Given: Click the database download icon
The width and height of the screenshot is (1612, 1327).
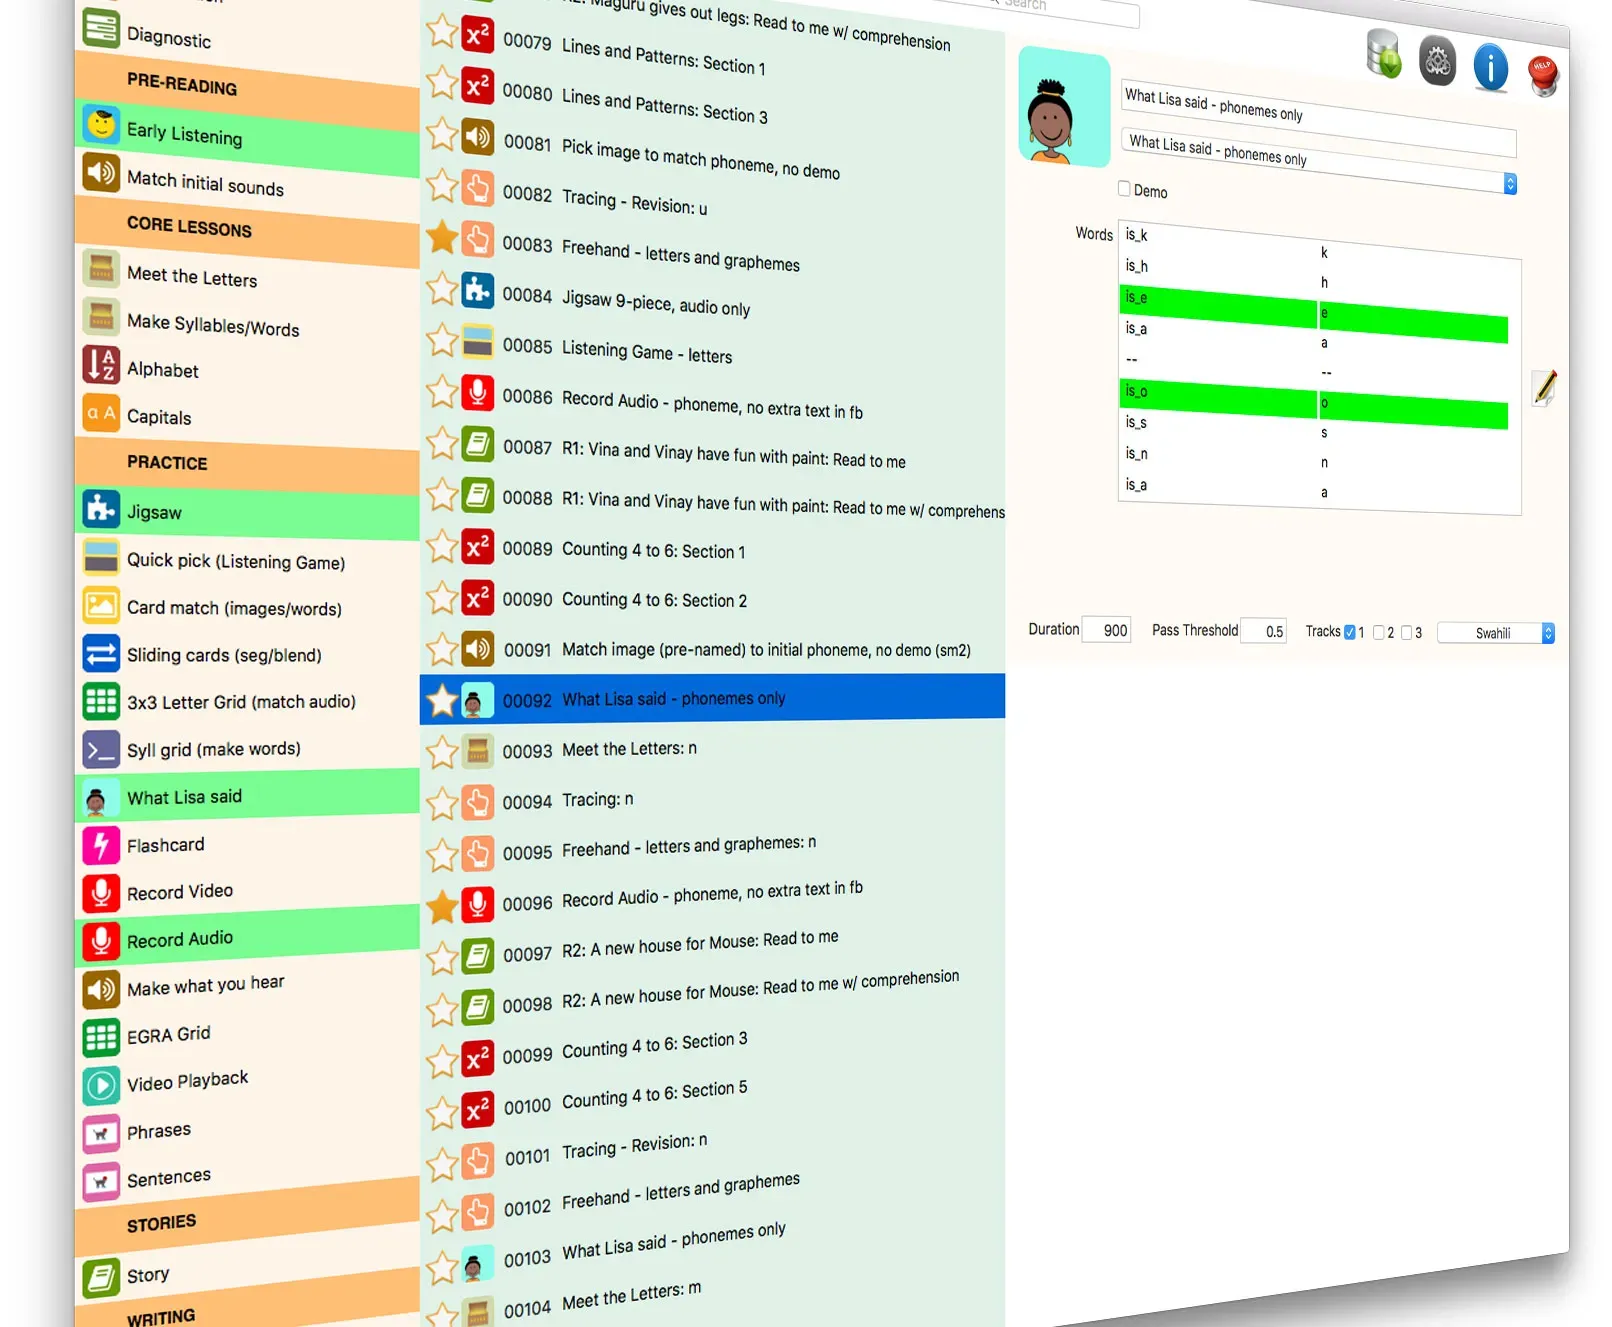Looking at the screenshot, I should pyautogui.click(x=1384, y=54).
